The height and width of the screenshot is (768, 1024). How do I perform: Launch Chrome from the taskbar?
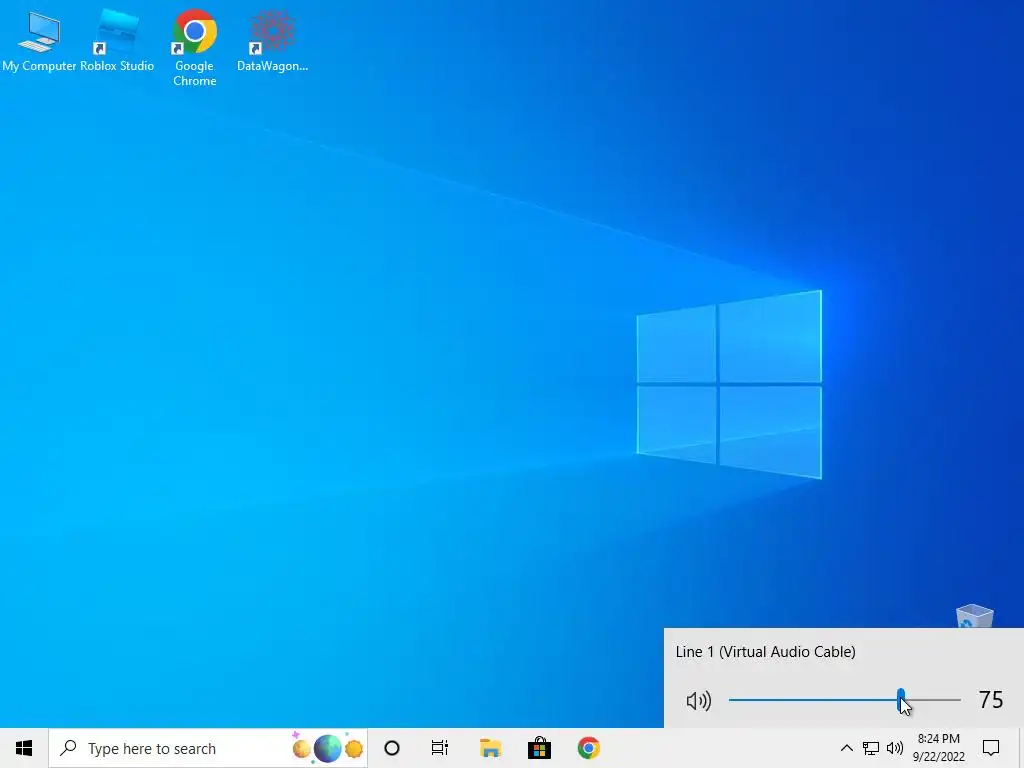588,748
